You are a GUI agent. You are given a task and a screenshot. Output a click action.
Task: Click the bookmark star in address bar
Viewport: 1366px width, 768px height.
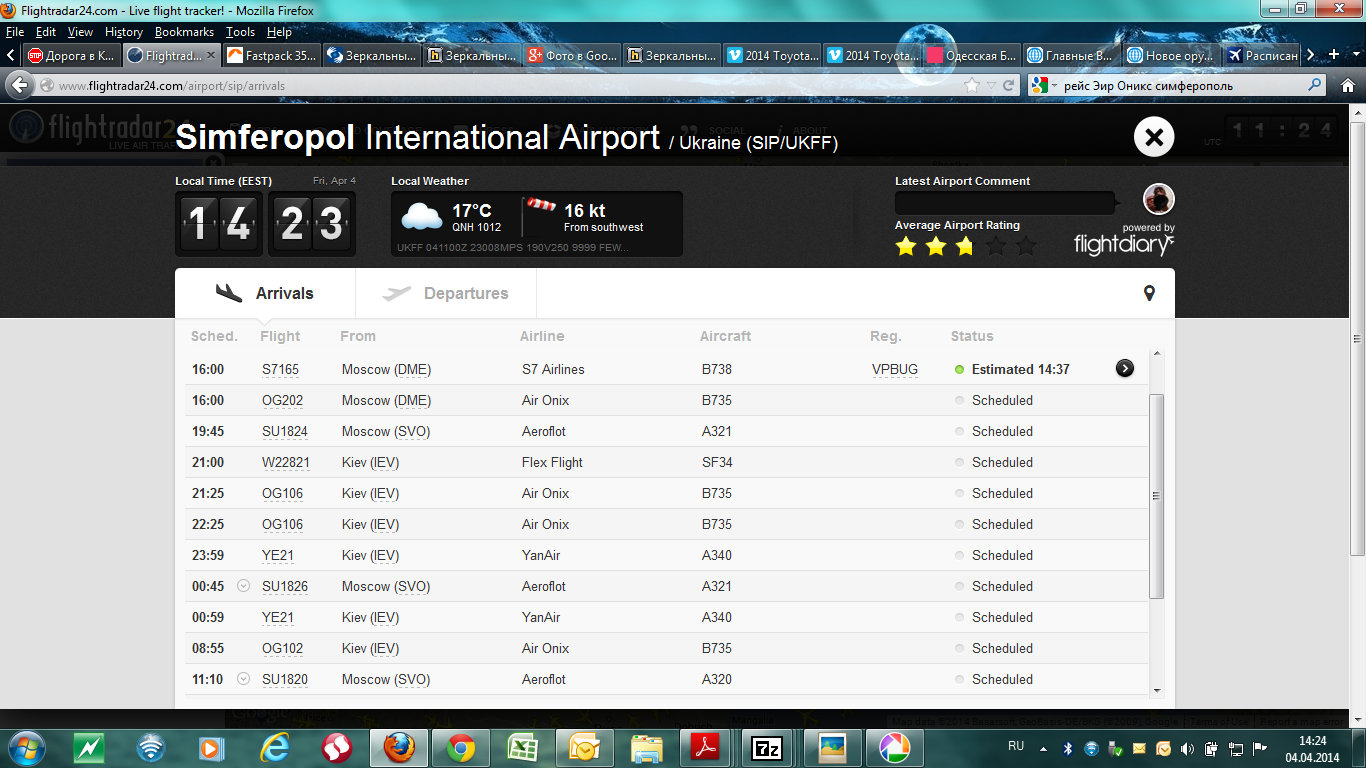pos(972,86)
